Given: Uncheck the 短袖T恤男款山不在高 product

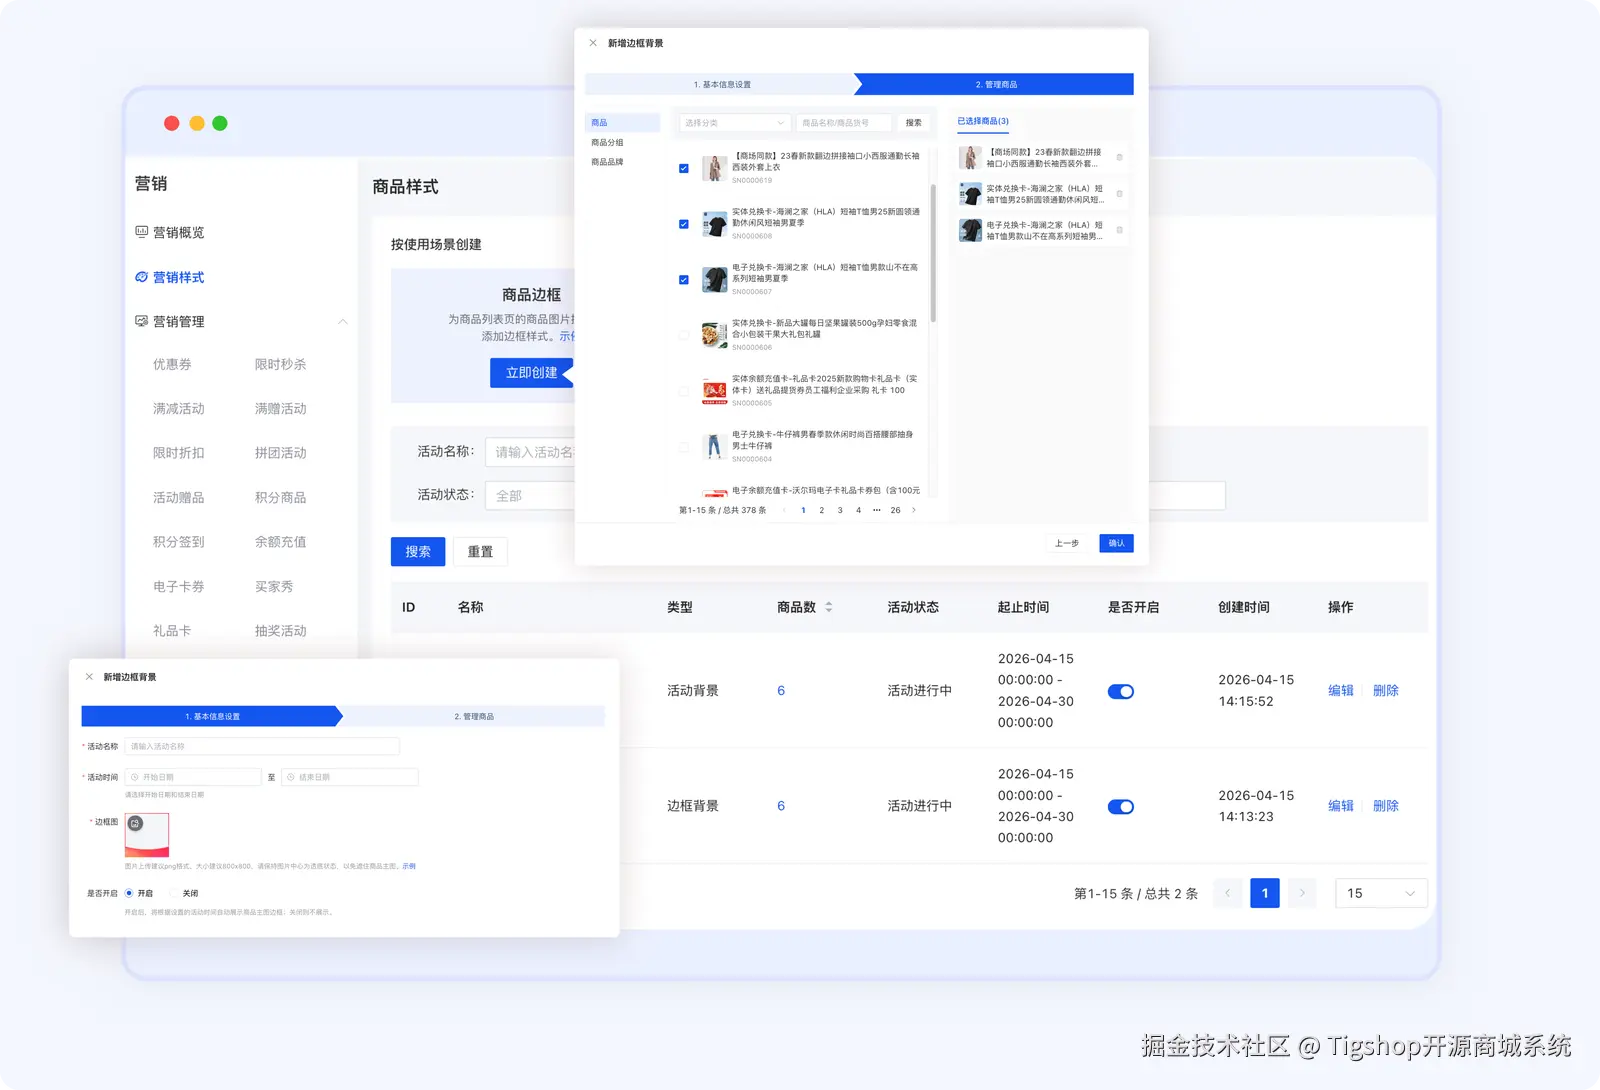Looking at the screenshot, I should [684, 280].
